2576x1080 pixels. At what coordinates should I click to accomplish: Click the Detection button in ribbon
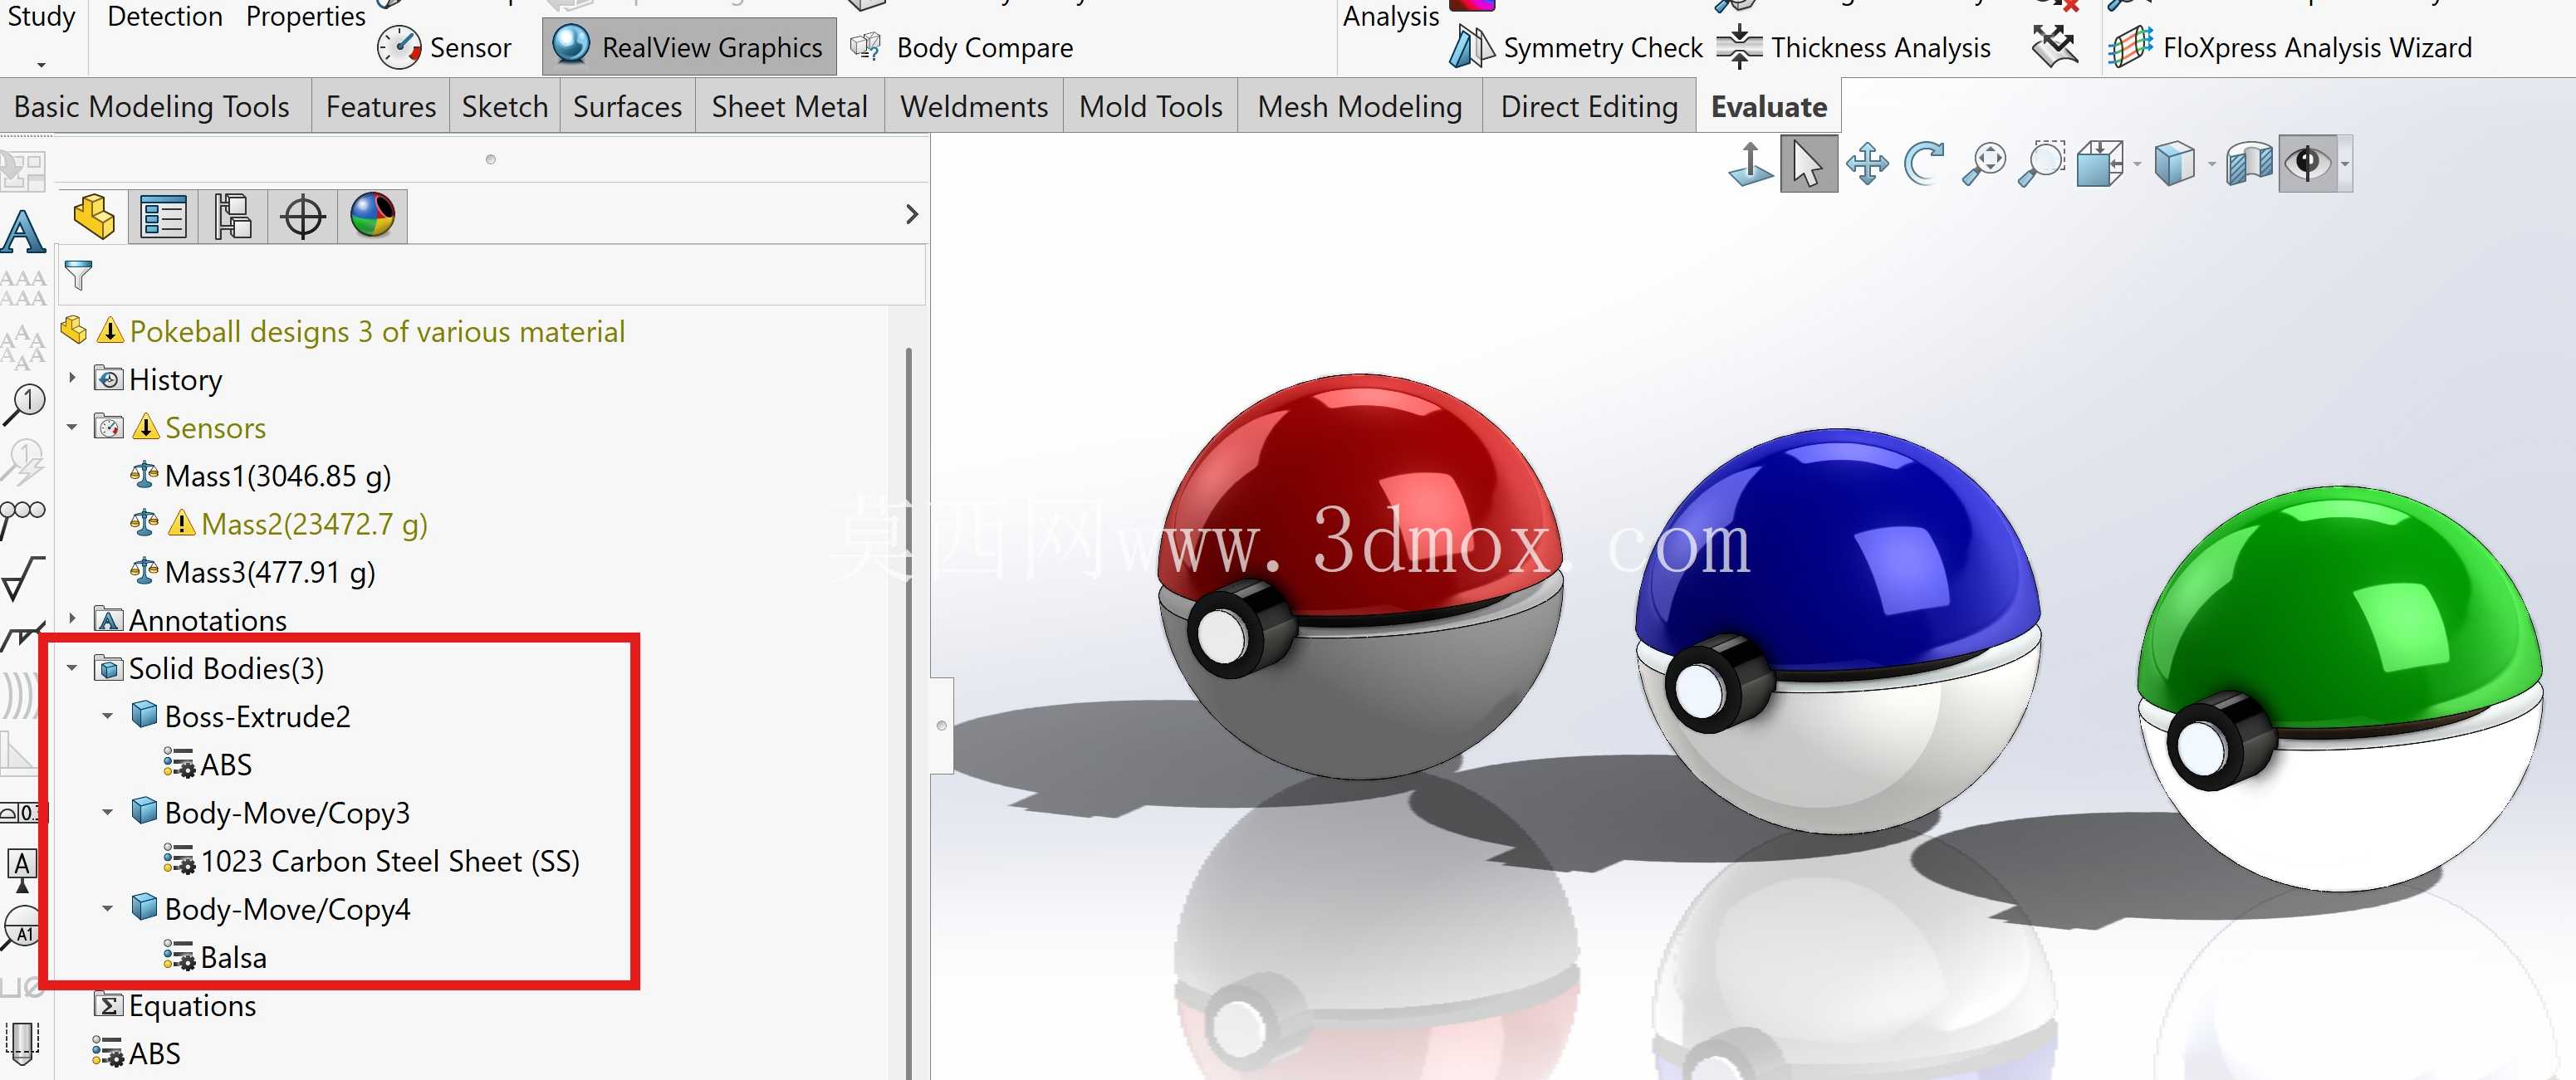pos(165,16)
